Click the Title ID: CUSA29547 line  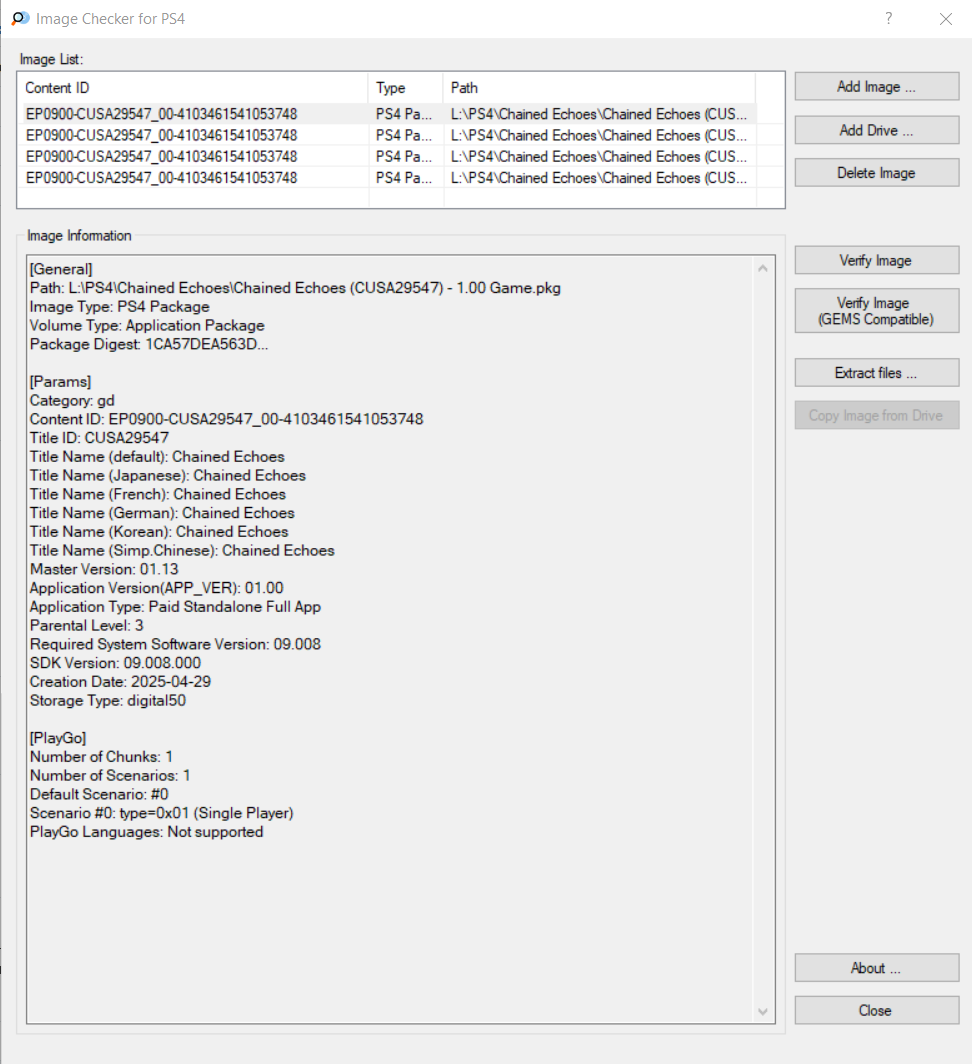point(99,438)
